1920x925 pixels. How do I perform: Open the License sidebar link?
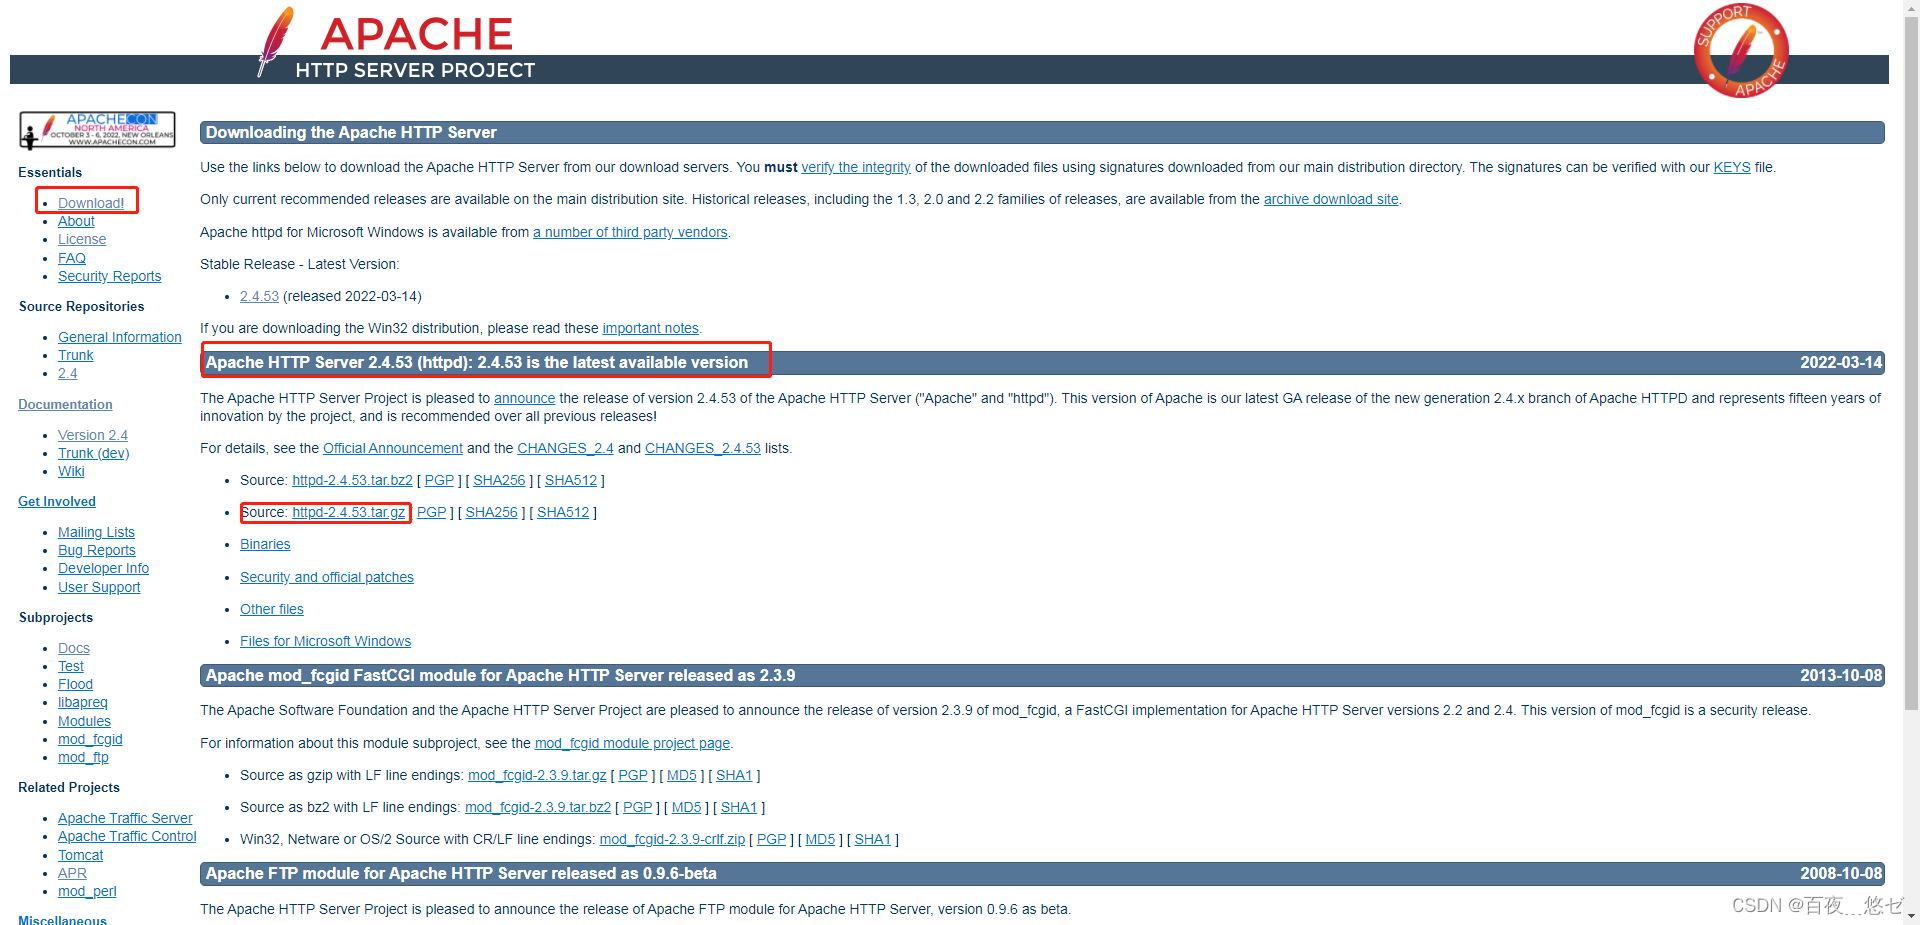pyautogui.click(x=82, y=239)
